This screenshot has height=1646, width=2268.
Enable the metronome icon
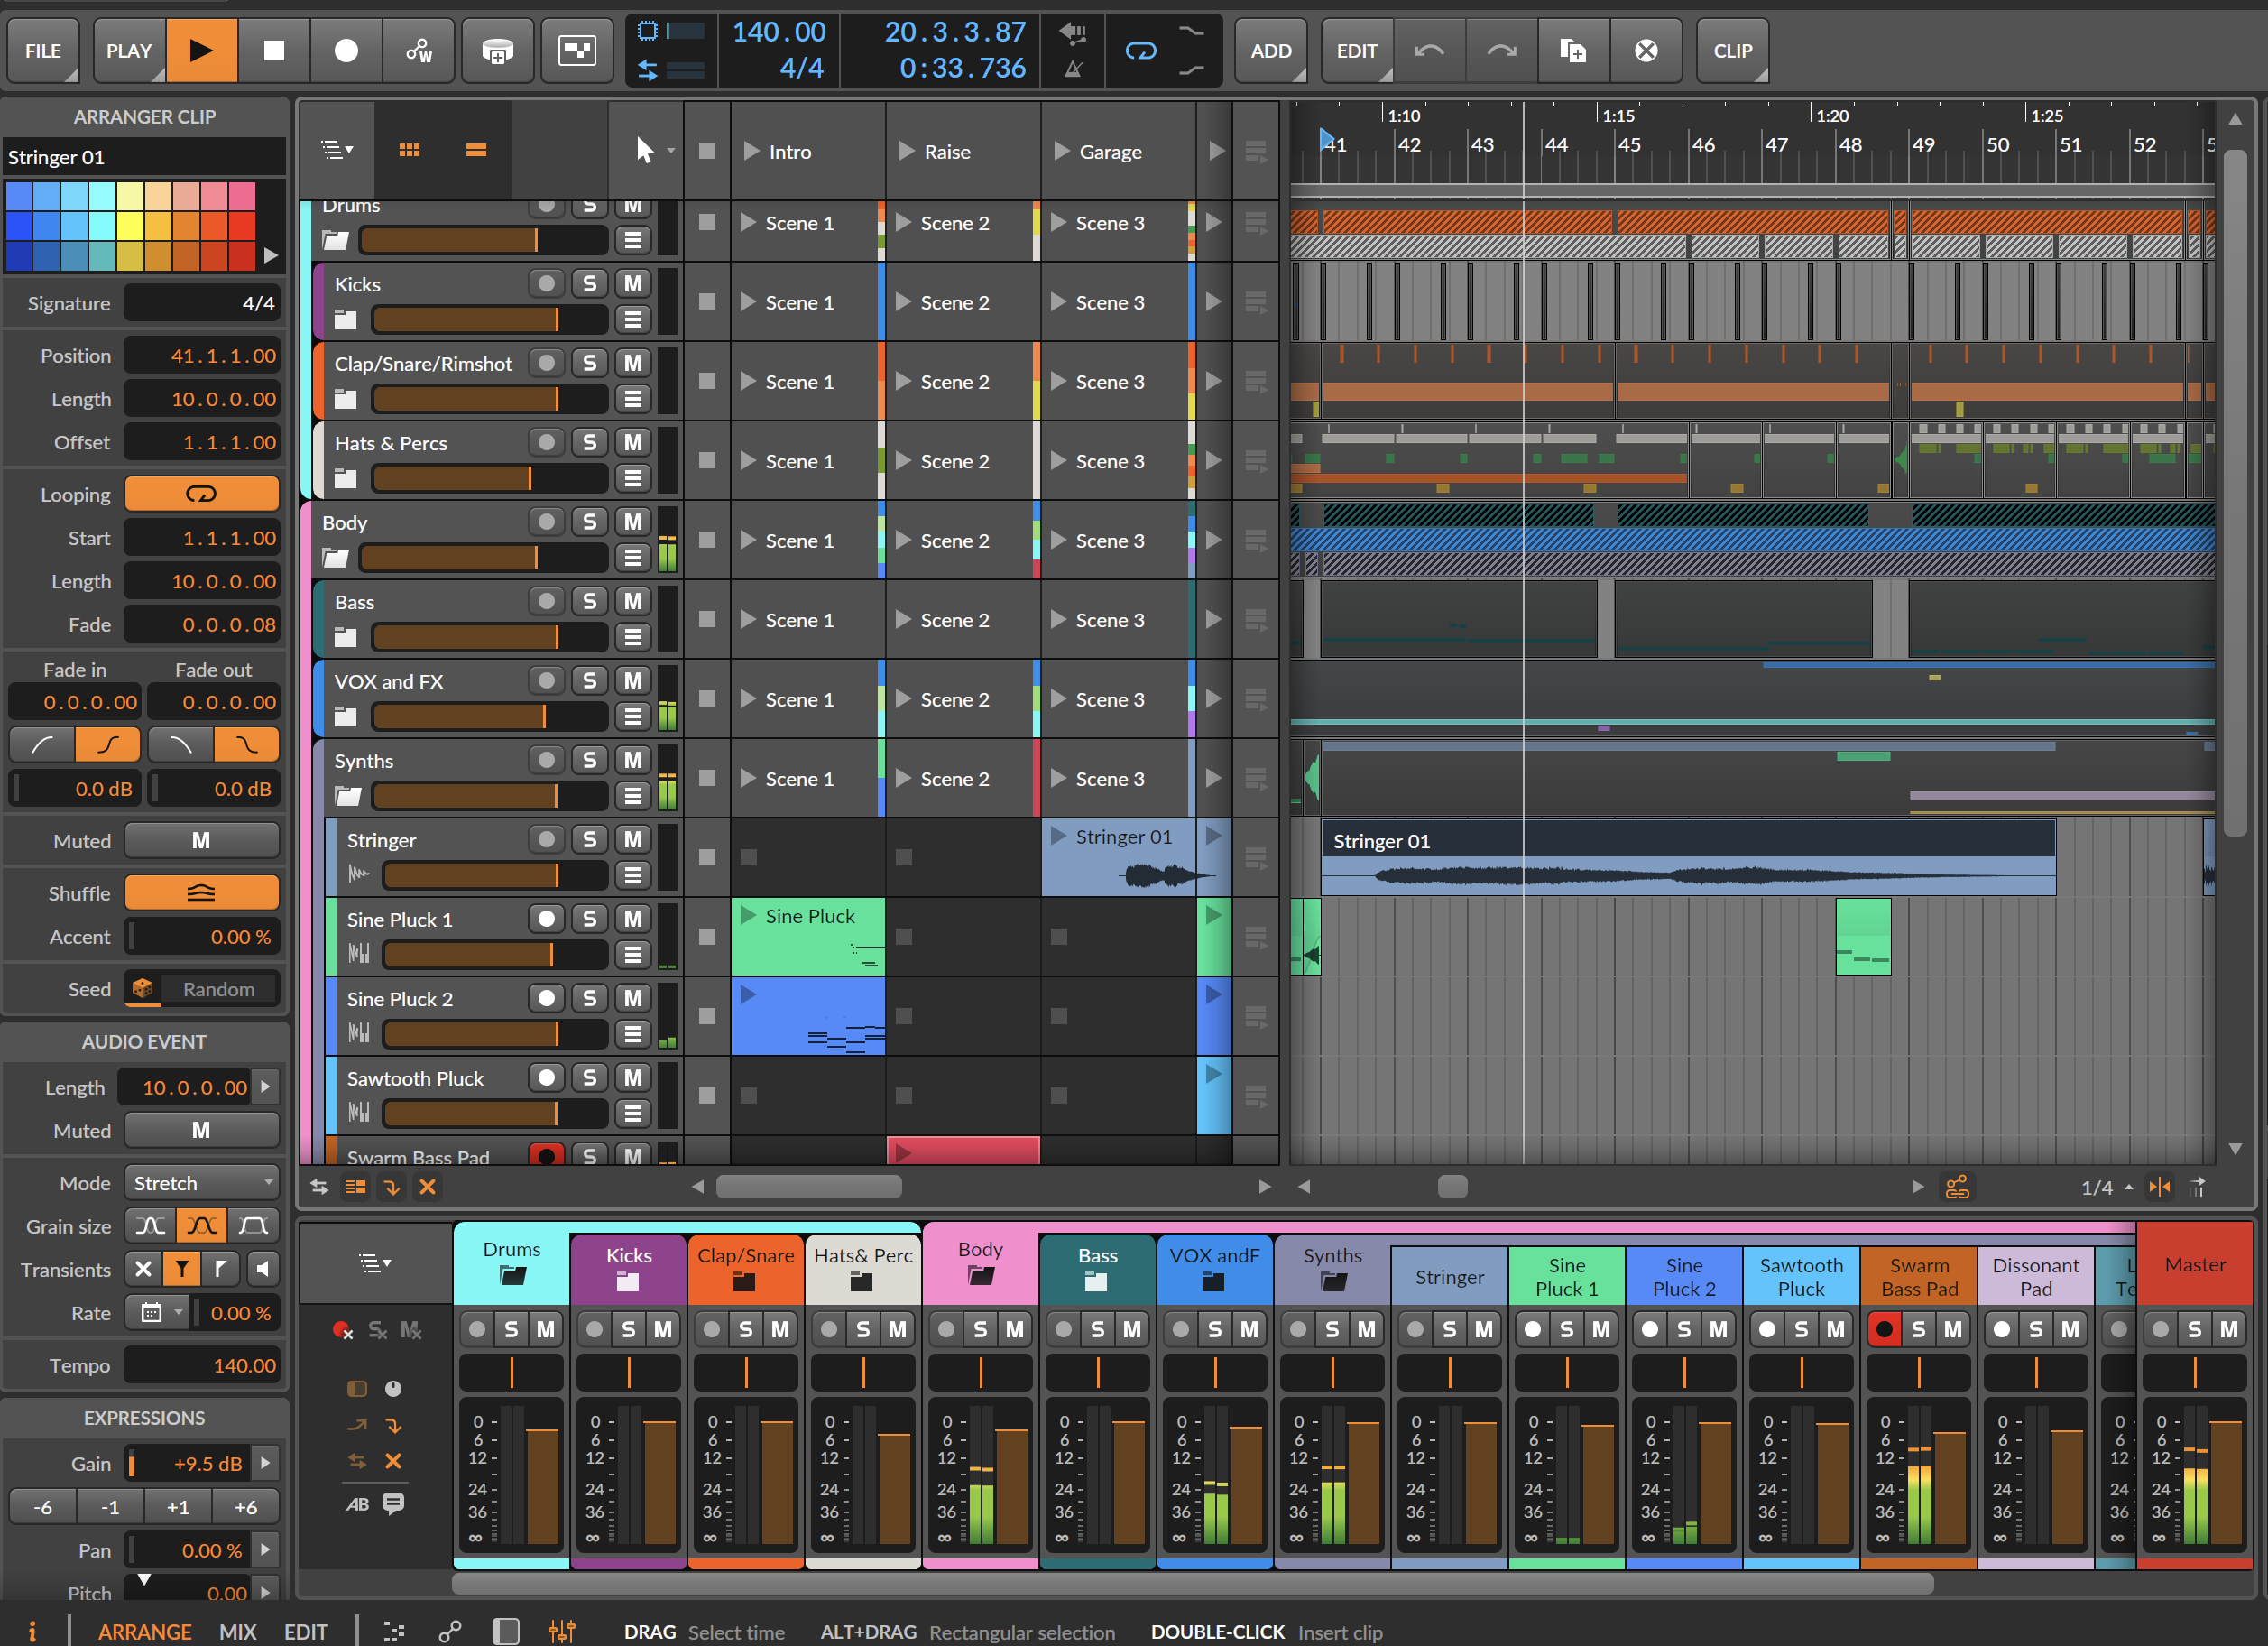[x=1073, y=69]
